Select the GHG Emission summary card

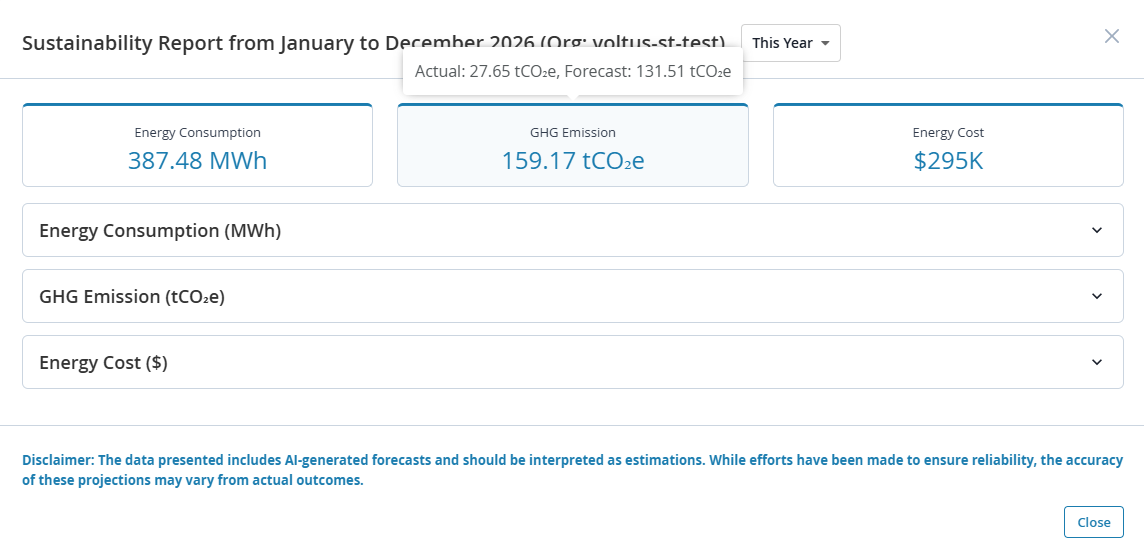(572, 146)
